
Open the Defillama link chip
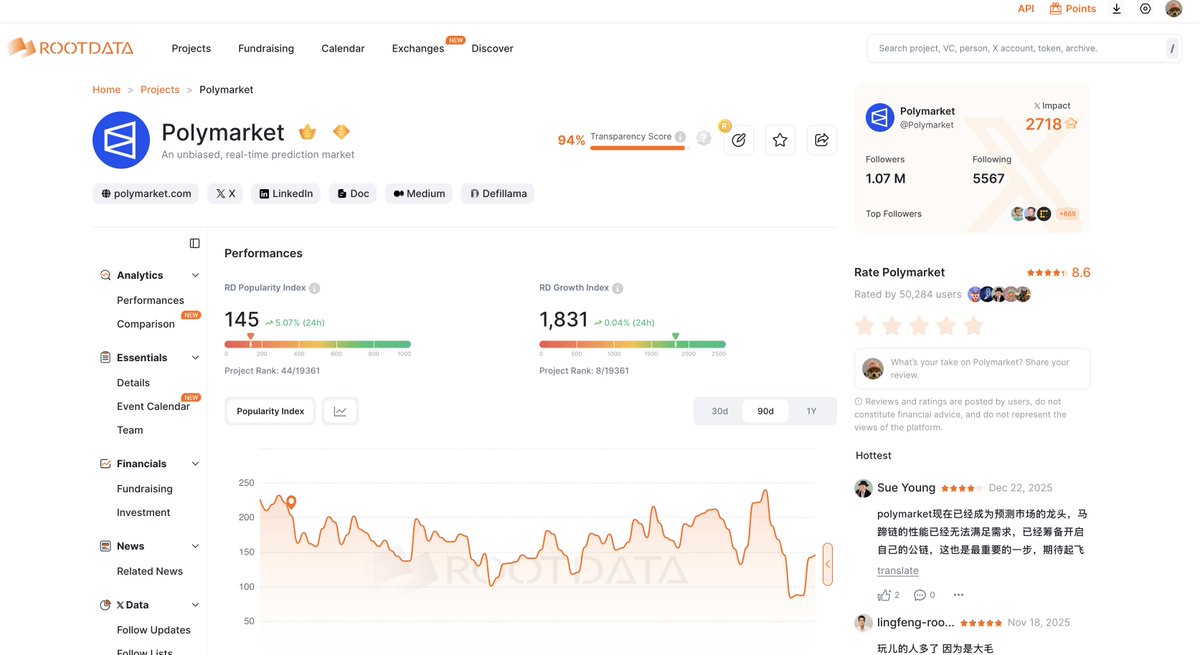[498, 194]
